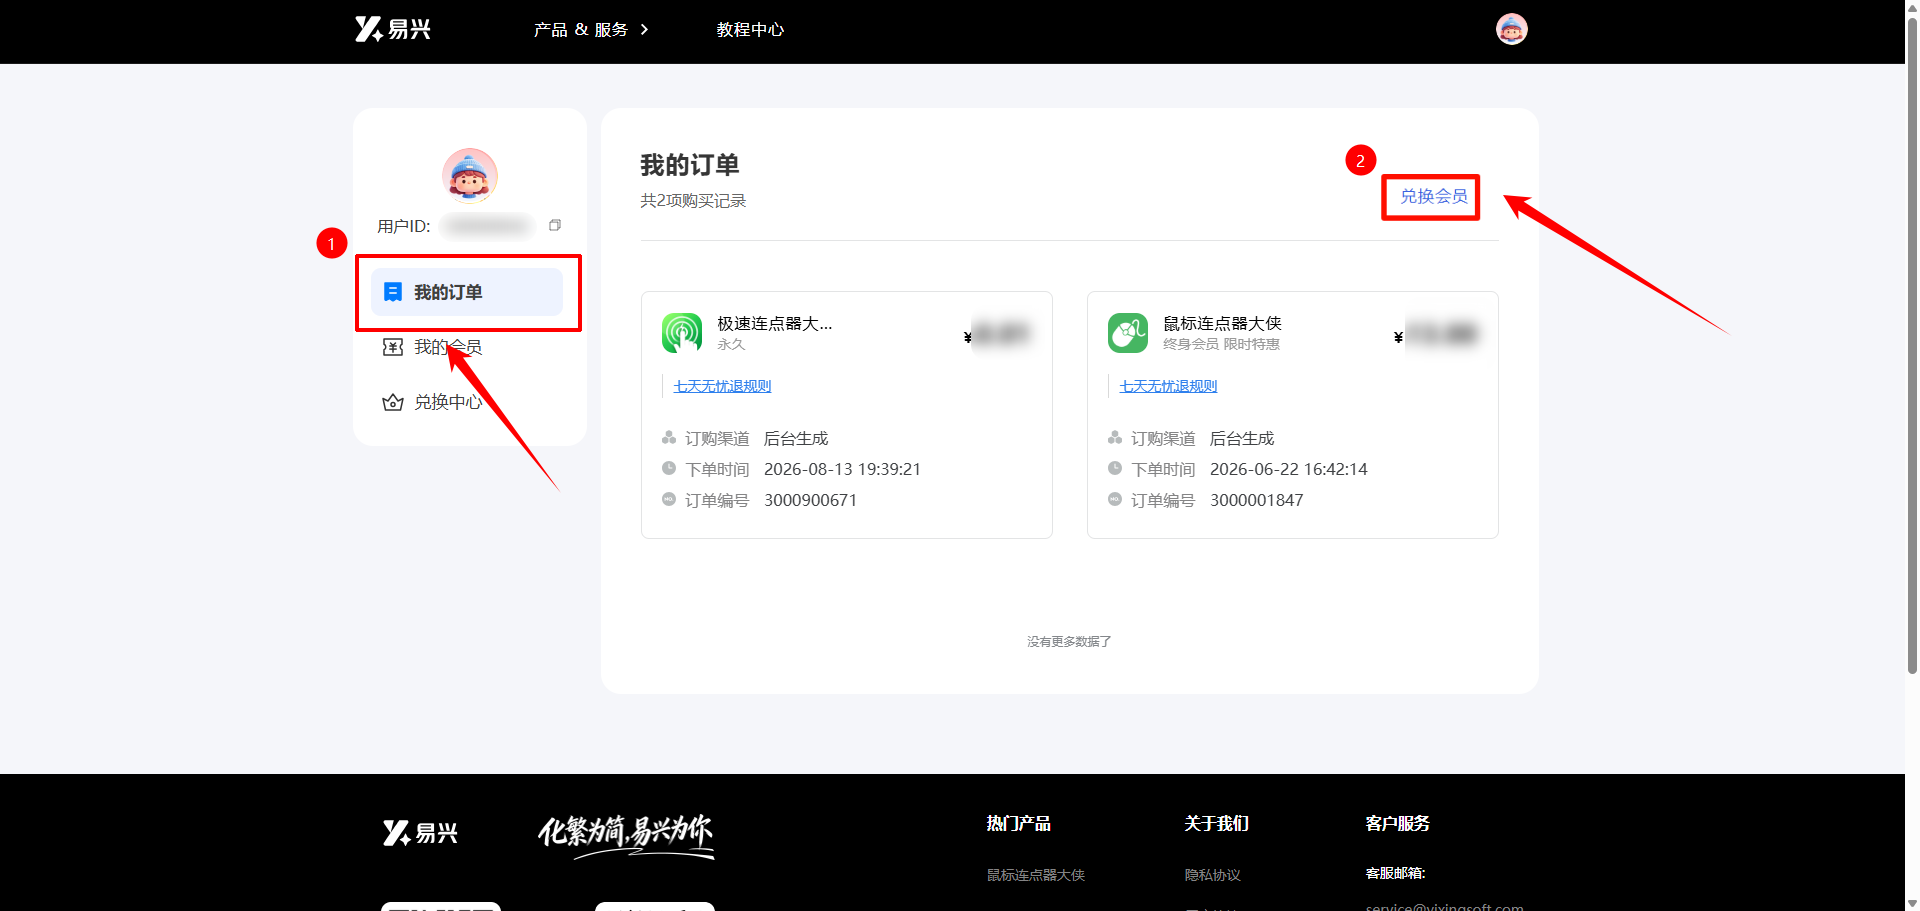This screenshot has width=1920, height=911.
Task: Expand the 产品 & 服务 dropdown menu
Action: [591, 30]
